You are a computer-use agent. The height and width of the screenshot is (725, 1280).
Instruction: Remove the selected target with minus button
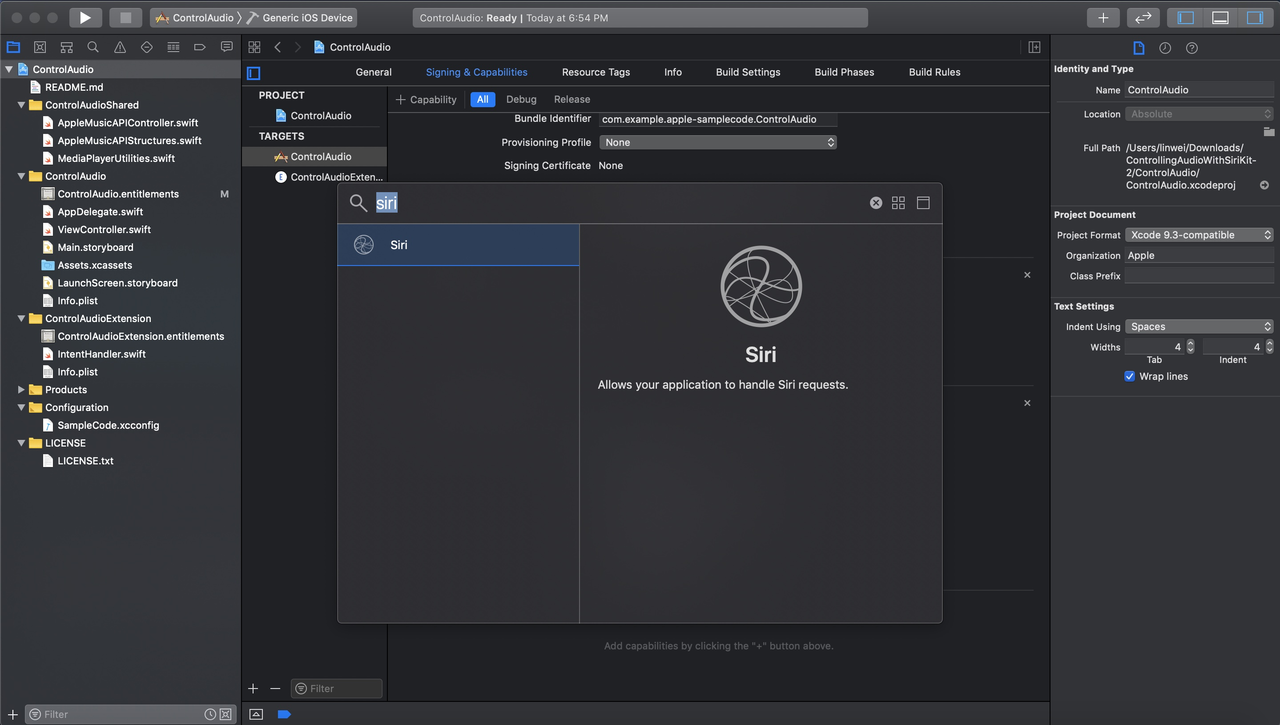tap(275, 688)
